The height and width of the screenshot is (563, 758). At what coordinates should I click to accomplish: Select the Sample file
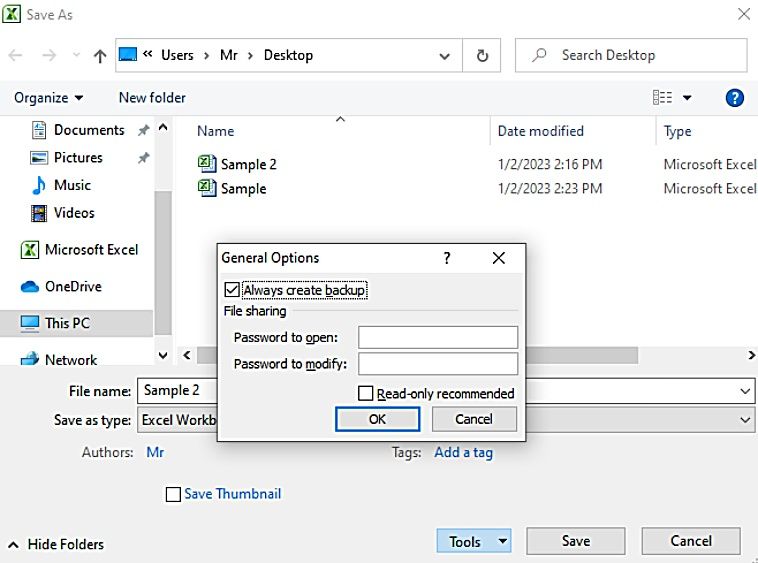(x=243, y=188)
